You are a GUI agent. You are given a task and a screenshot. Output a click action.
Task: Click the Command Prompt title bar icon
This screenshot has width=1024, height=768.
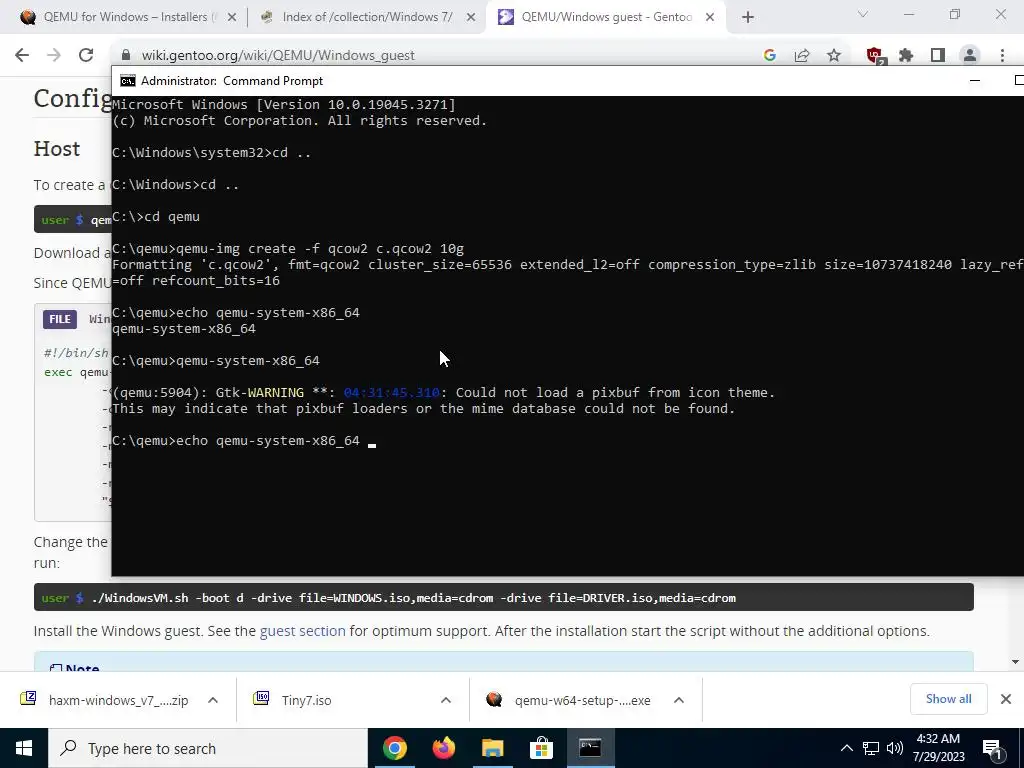(128, 81)
